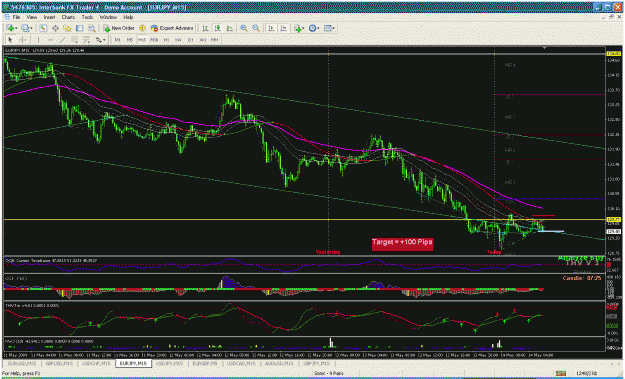Set timeframe to D1

click(x=191, y=39)
